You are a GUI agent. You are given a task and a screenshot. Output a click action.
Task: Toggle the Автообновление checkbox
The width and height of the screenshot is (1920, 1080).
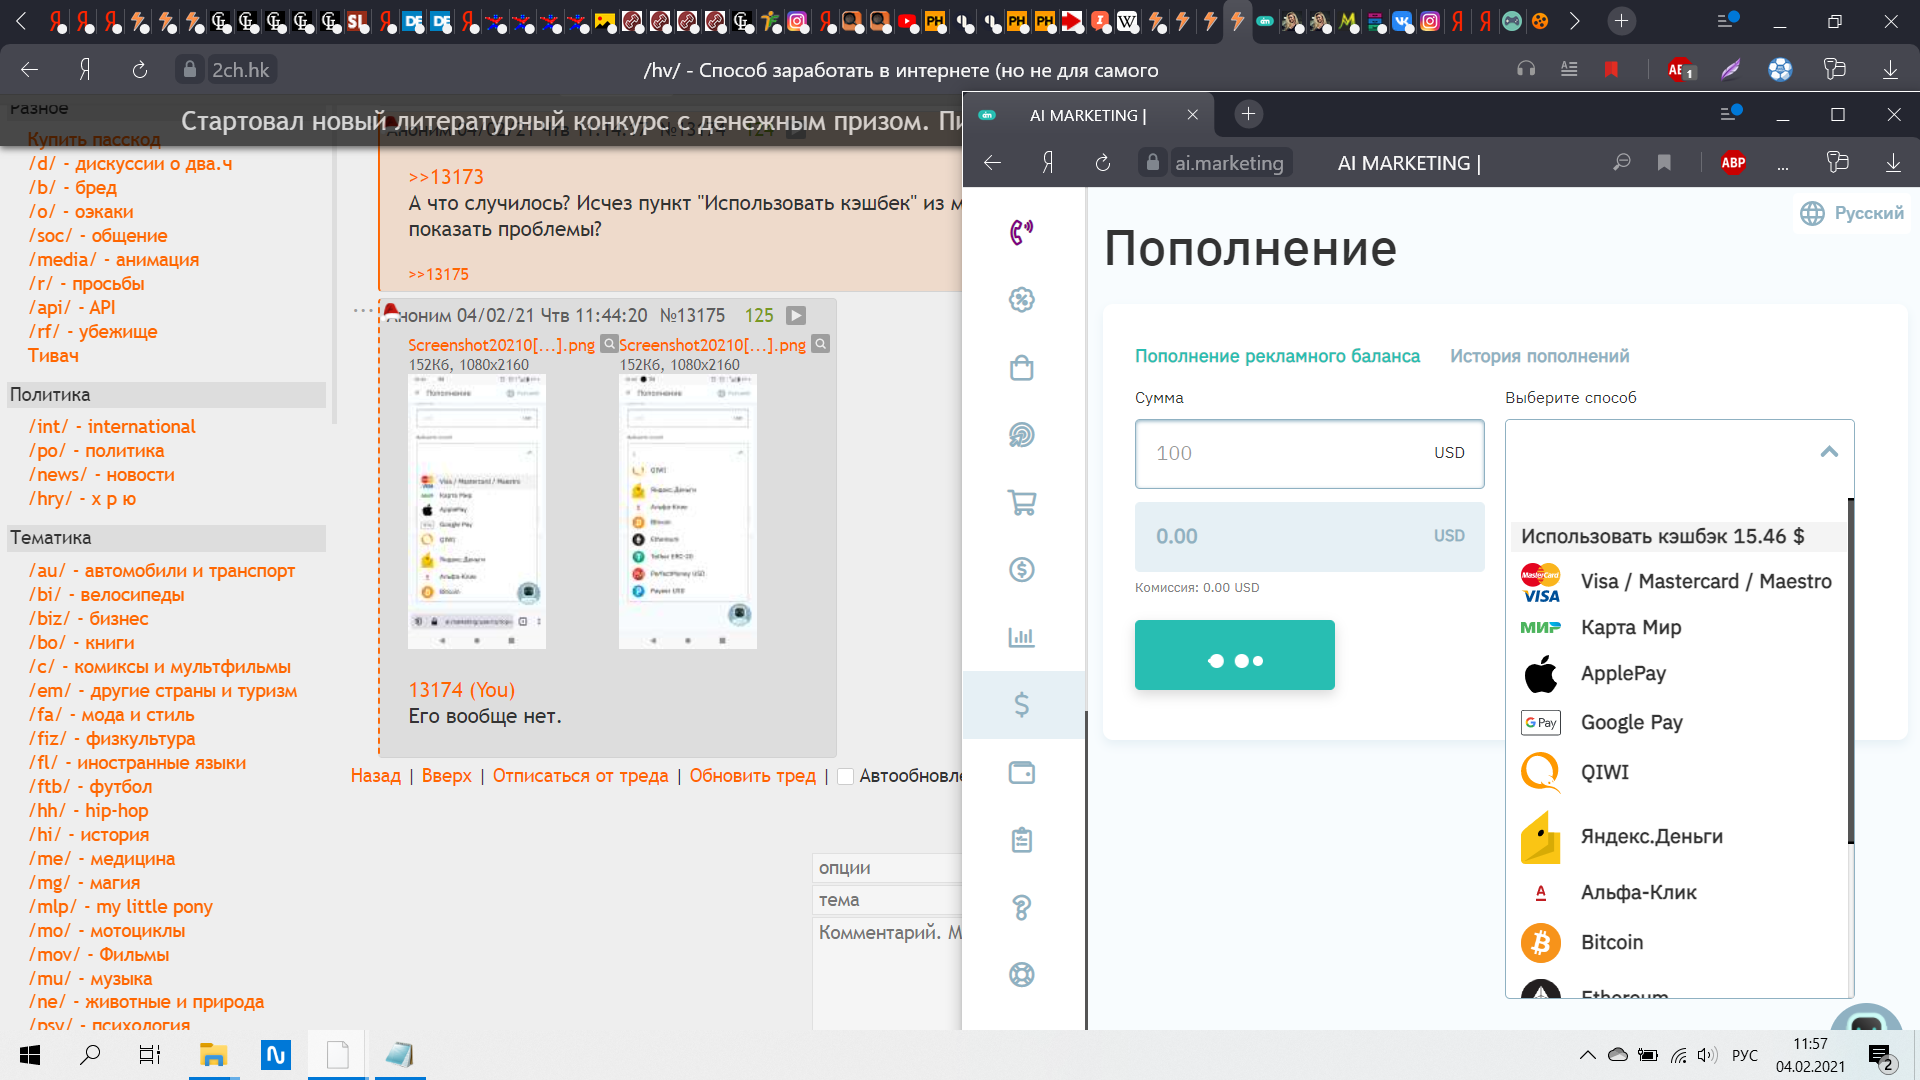click(845, 777)
